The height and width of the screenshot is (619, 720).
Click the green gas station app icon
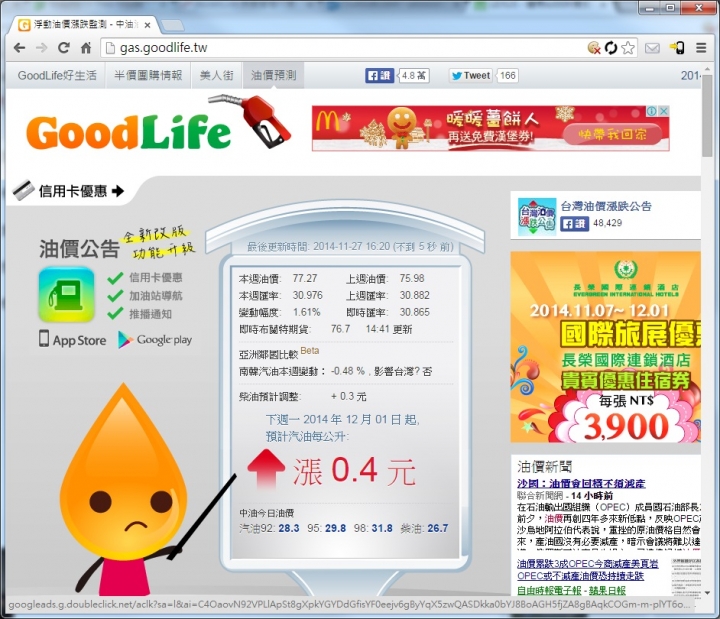tap(67, 294)
